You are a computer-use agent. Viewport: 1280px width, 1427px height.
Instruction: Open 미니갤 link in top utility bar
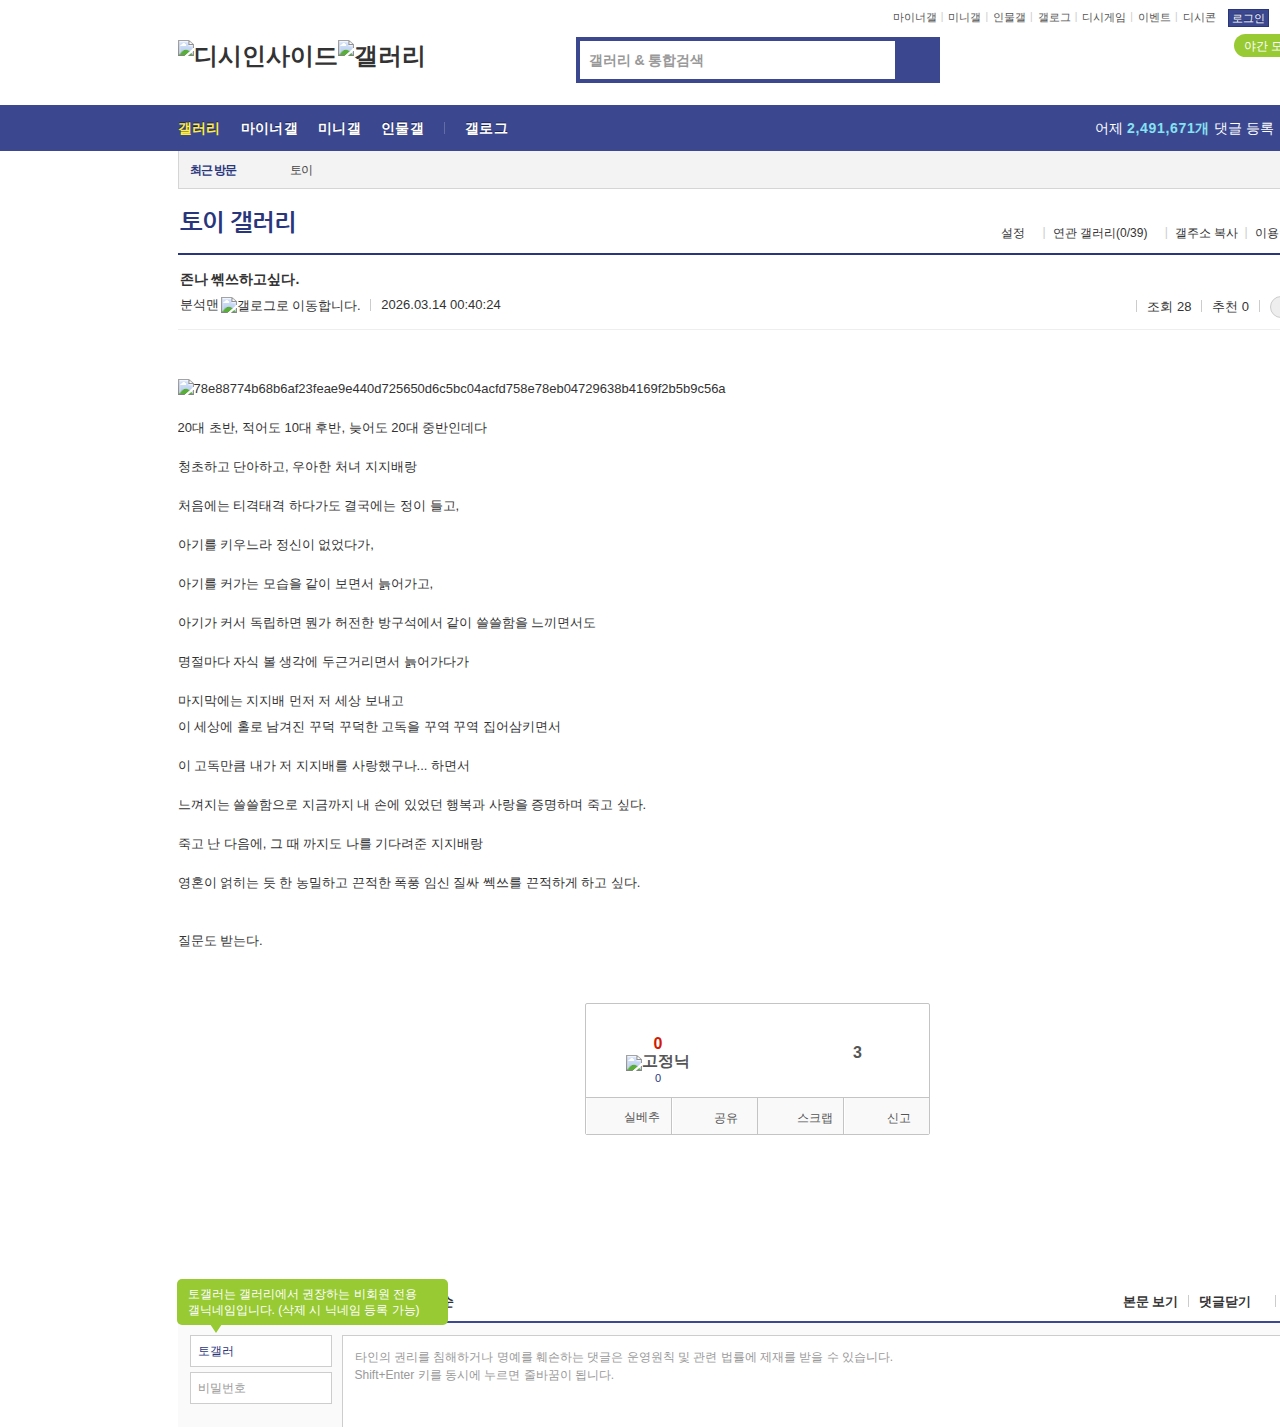click(x=964, y=18)
